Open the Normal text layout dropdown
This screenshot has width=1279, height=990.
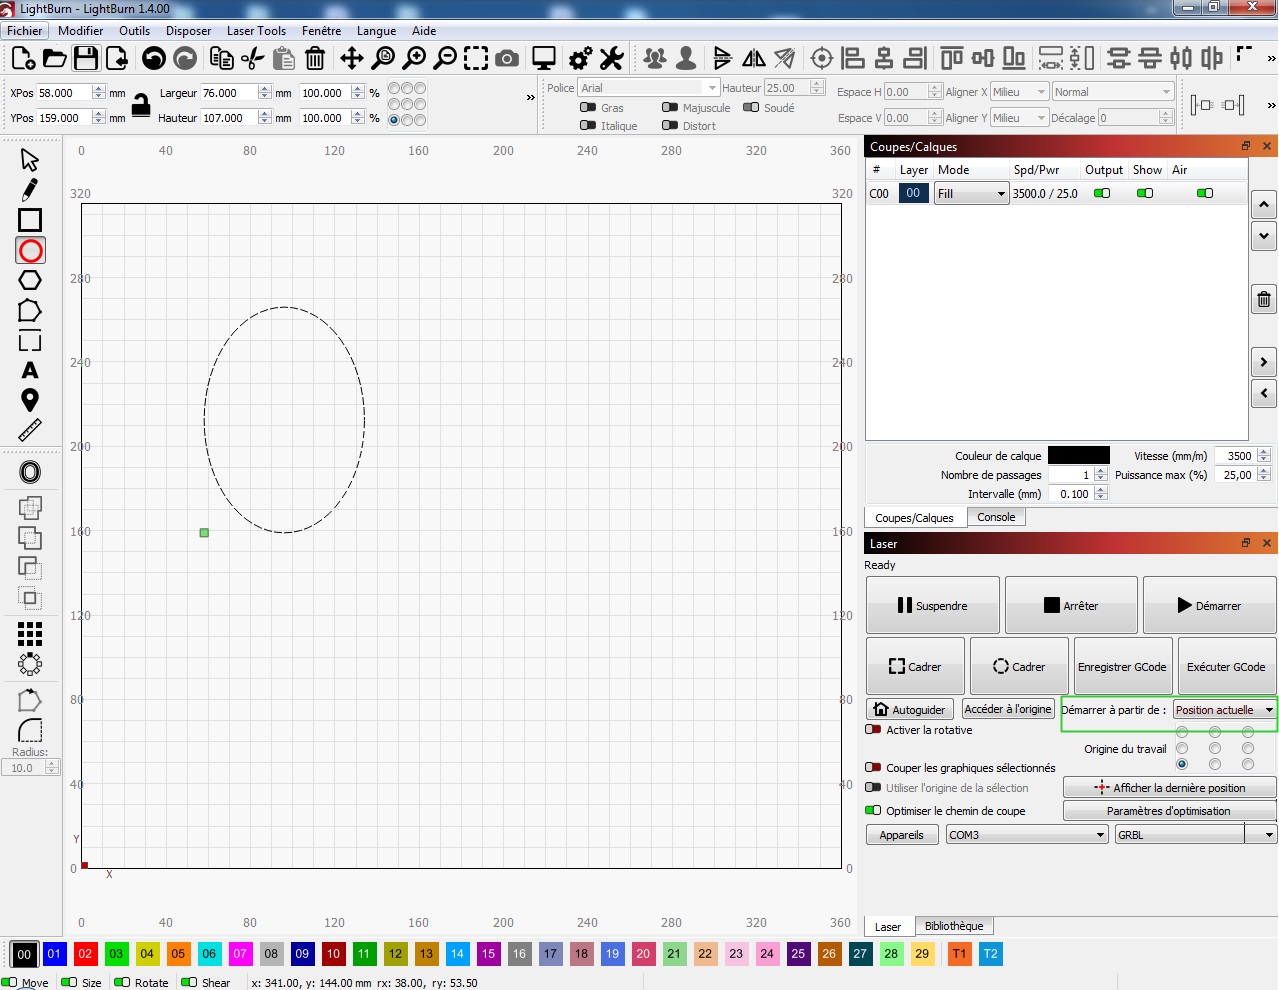tap(1112, 91)
